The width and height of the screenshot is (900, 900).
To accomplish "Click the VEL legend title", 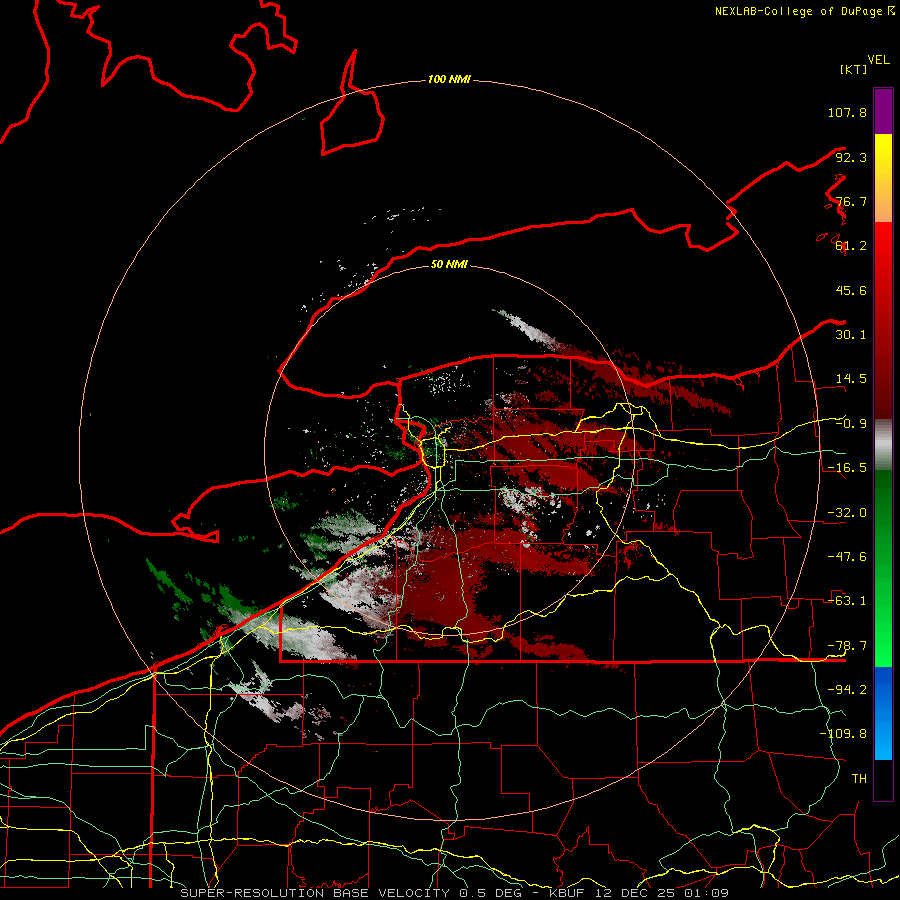I will 878,60.
